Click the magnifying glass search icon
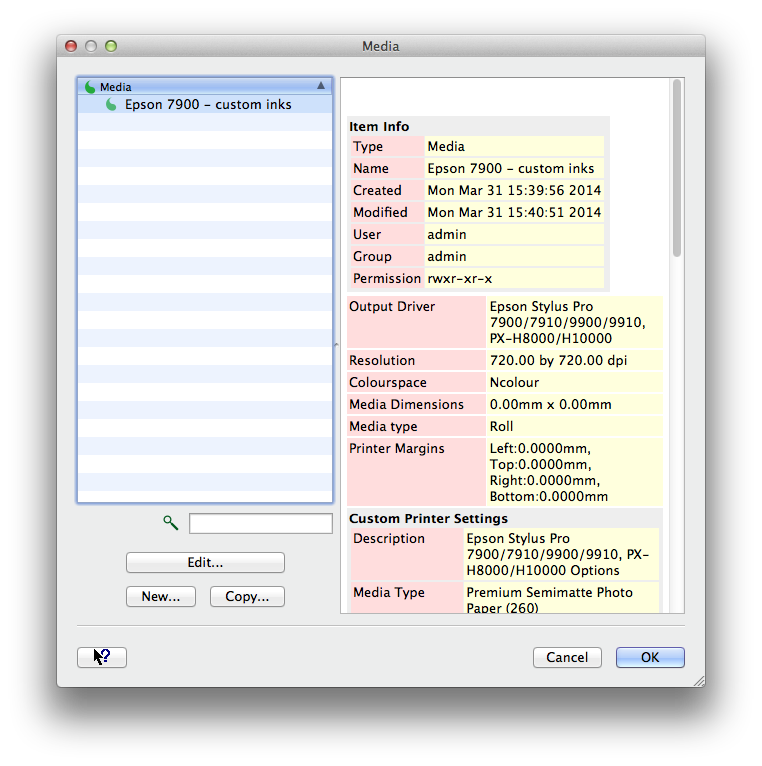This screenshot has height=766, width=762. click(x=170, y=523)
